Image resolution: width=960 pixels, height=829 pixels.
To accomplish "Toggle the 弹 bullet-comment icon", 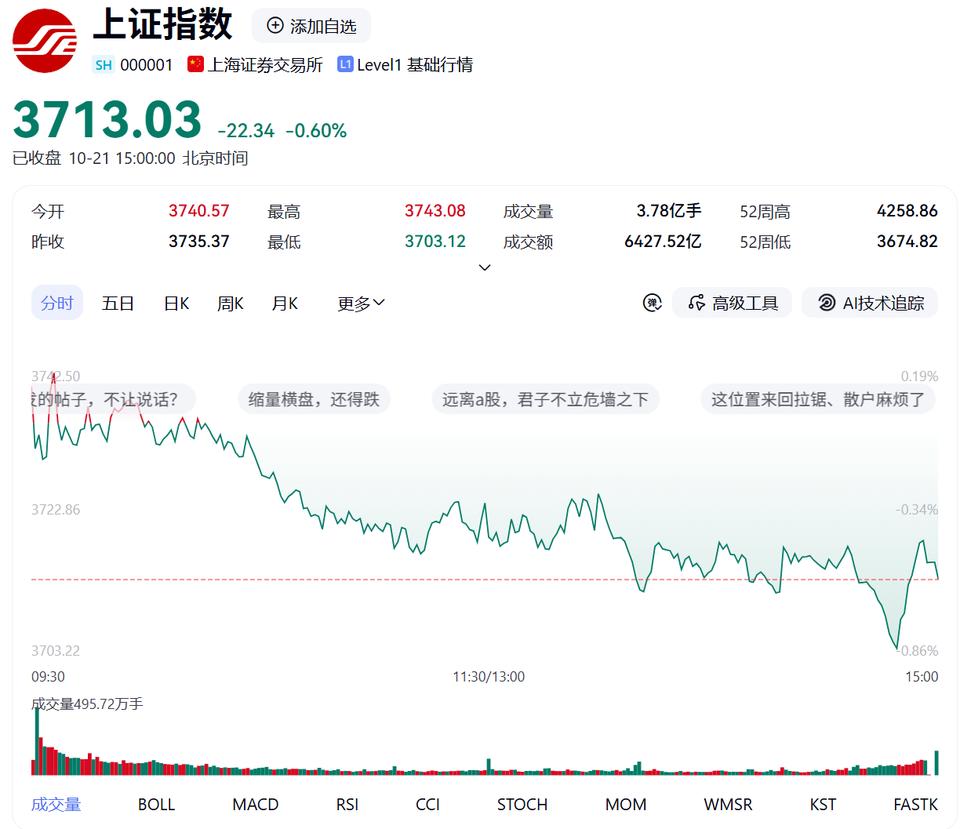I will click(652, 302).
